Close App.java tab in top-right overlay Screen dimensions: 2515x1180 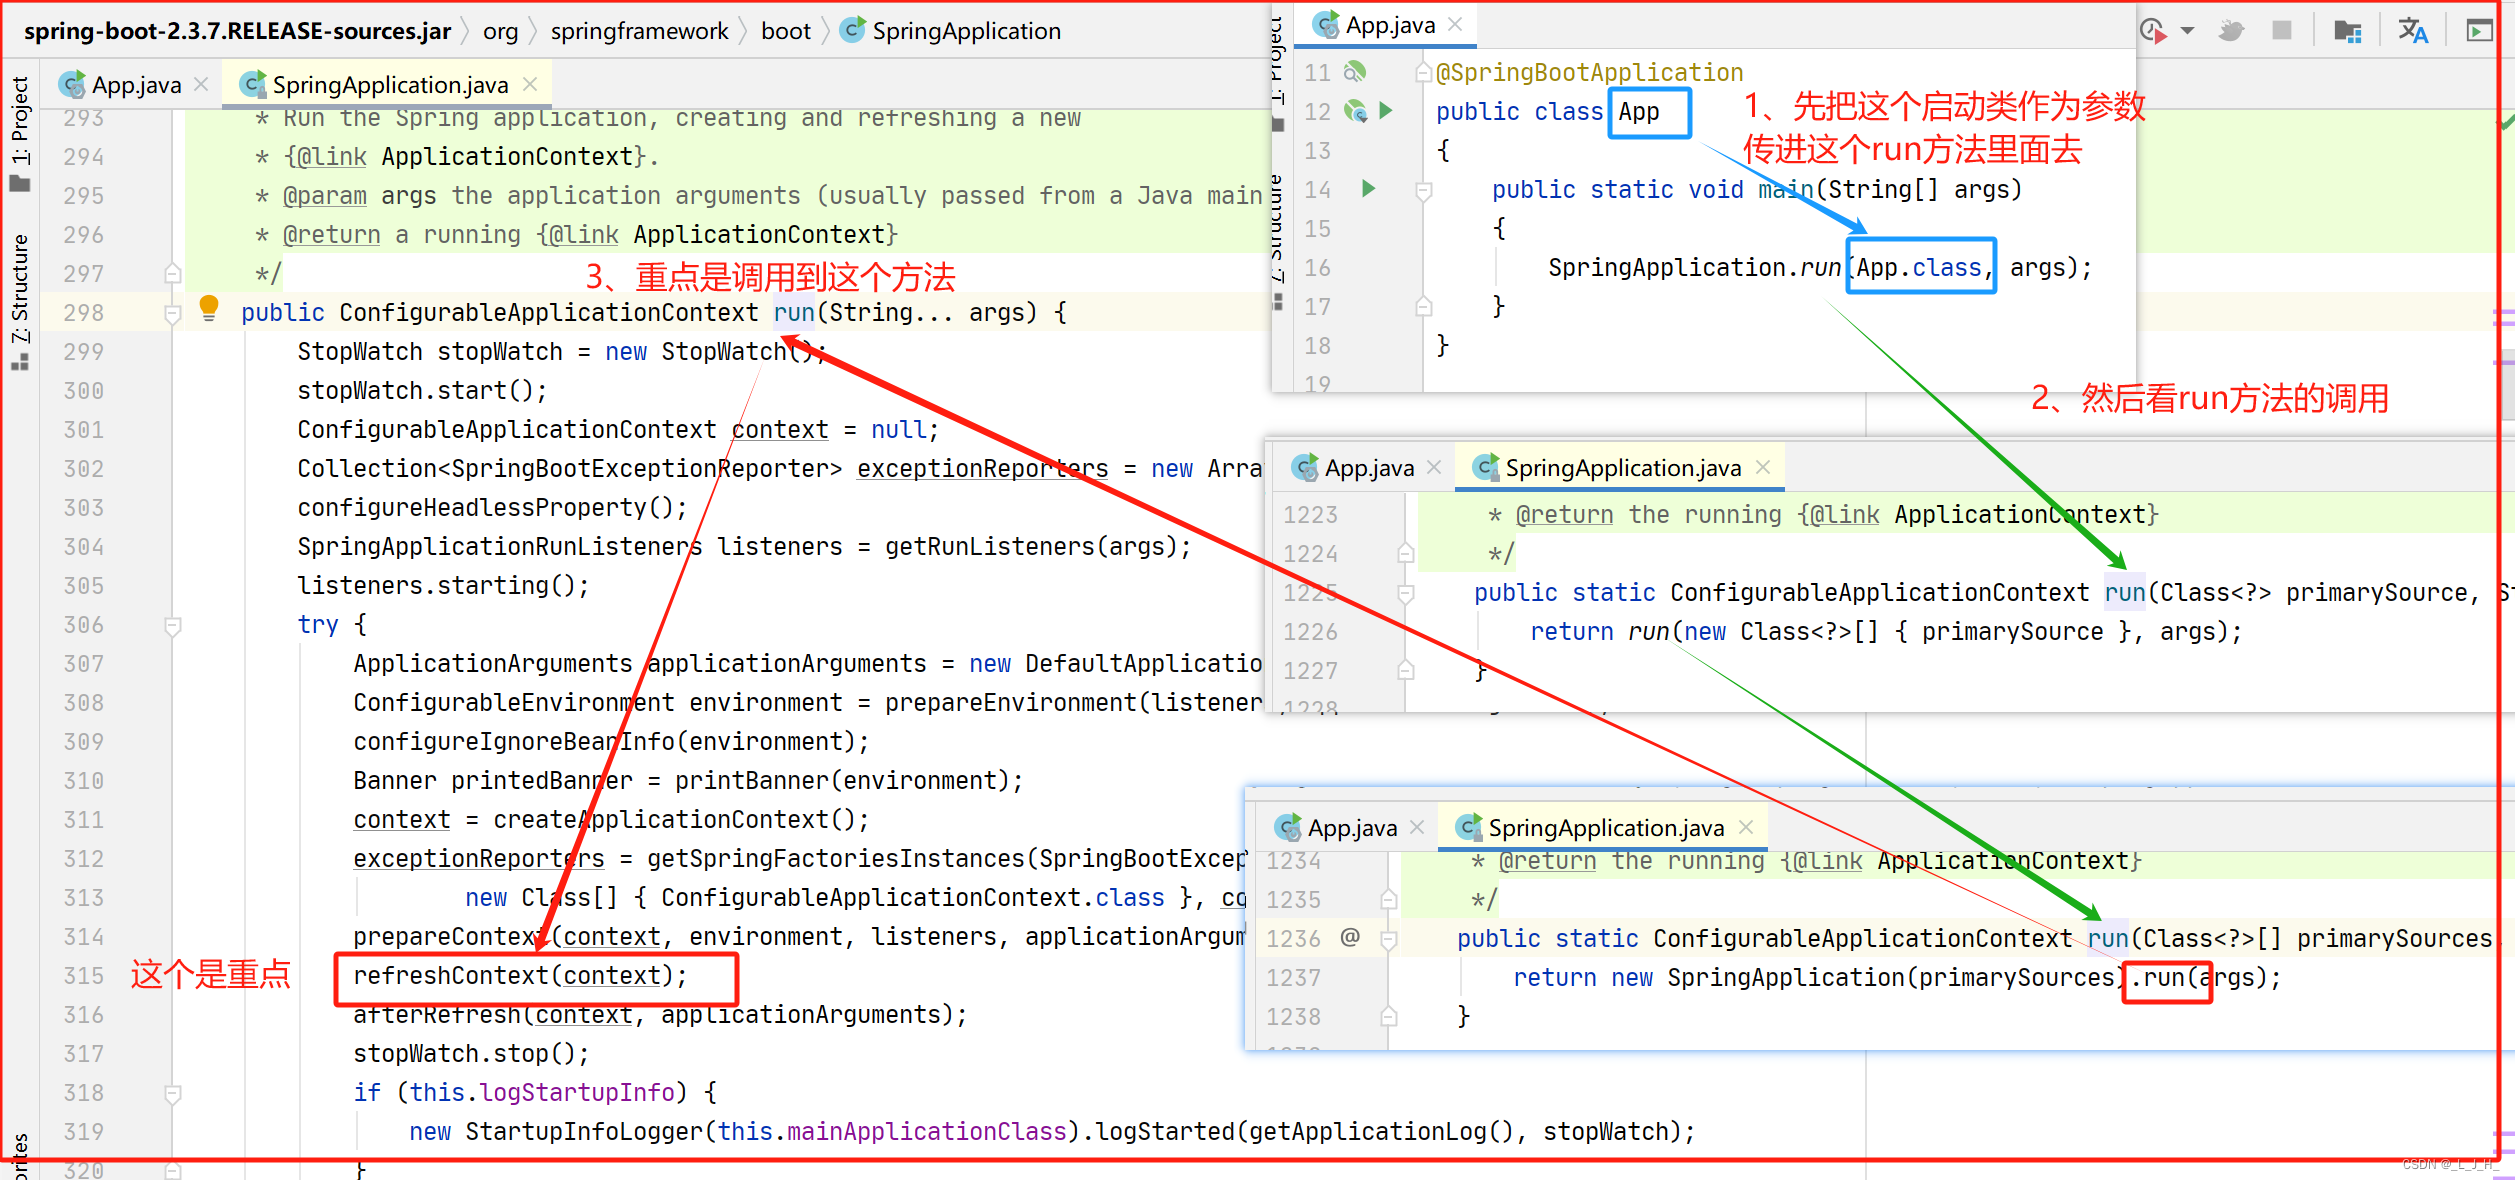tap(1455, 24)
